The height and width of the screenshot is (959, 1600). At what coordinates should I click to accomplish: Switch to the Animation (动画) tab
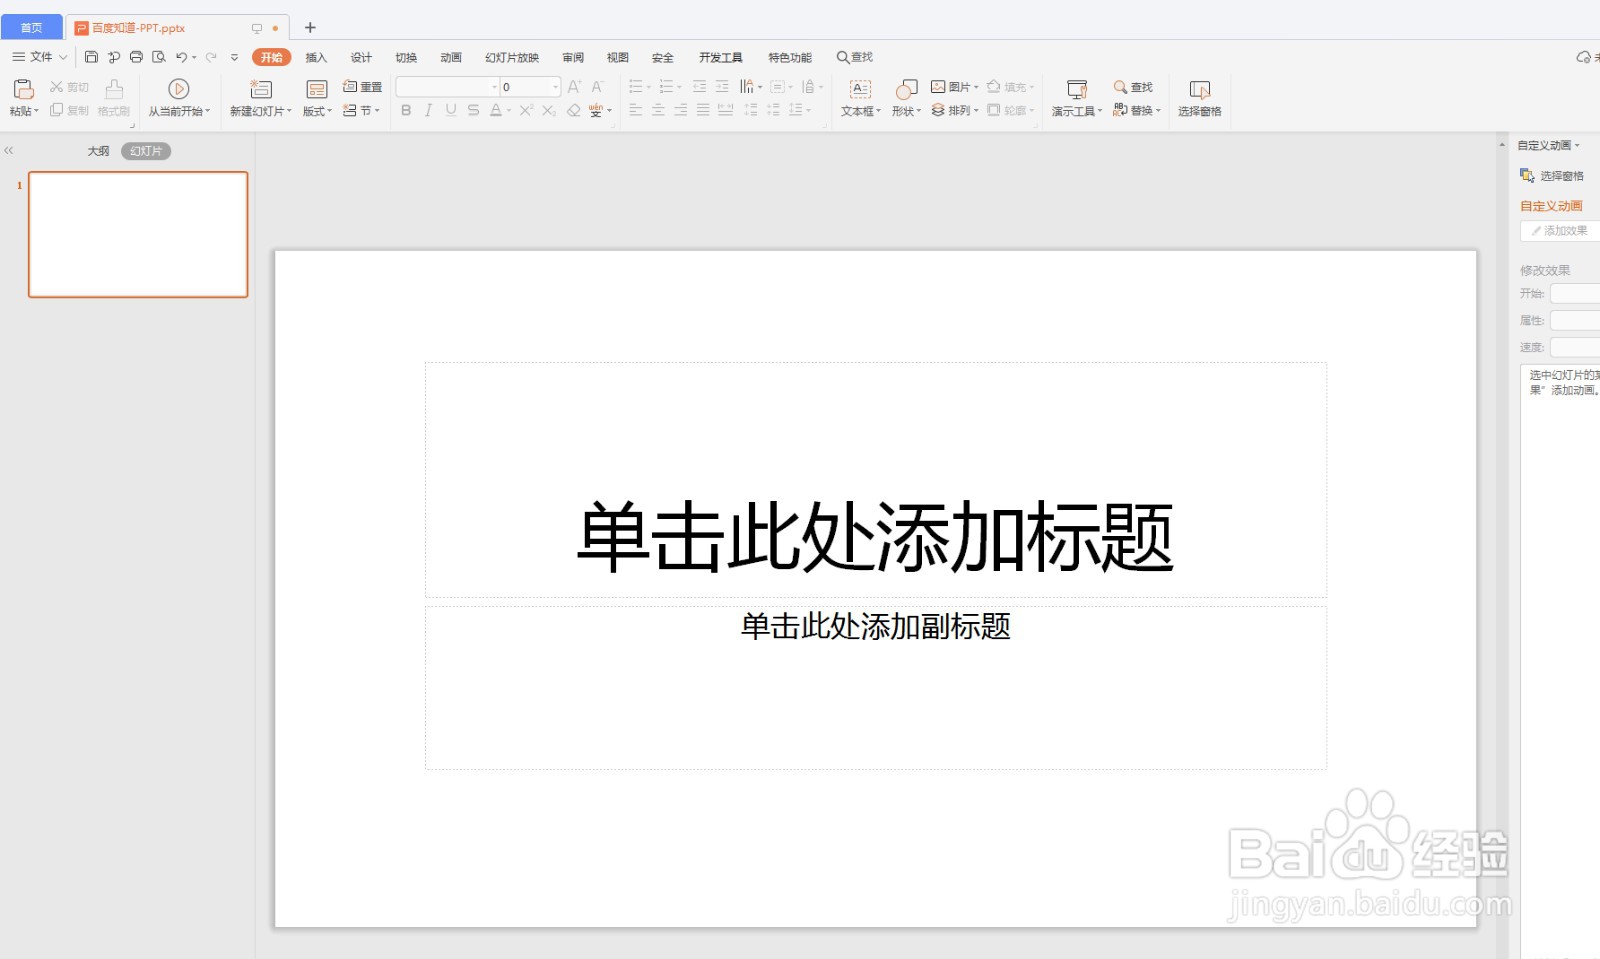tap(451, 57)
